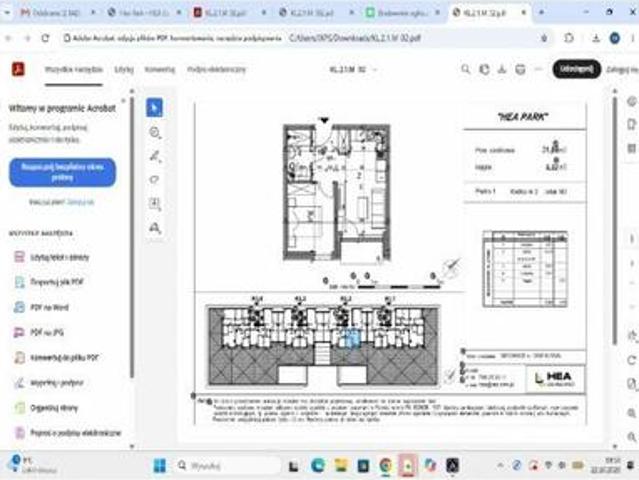Open 'Poproś o podpisy elektroniczne' tool
Viewport: 639px width, 480px height.
tap(68, 433)
